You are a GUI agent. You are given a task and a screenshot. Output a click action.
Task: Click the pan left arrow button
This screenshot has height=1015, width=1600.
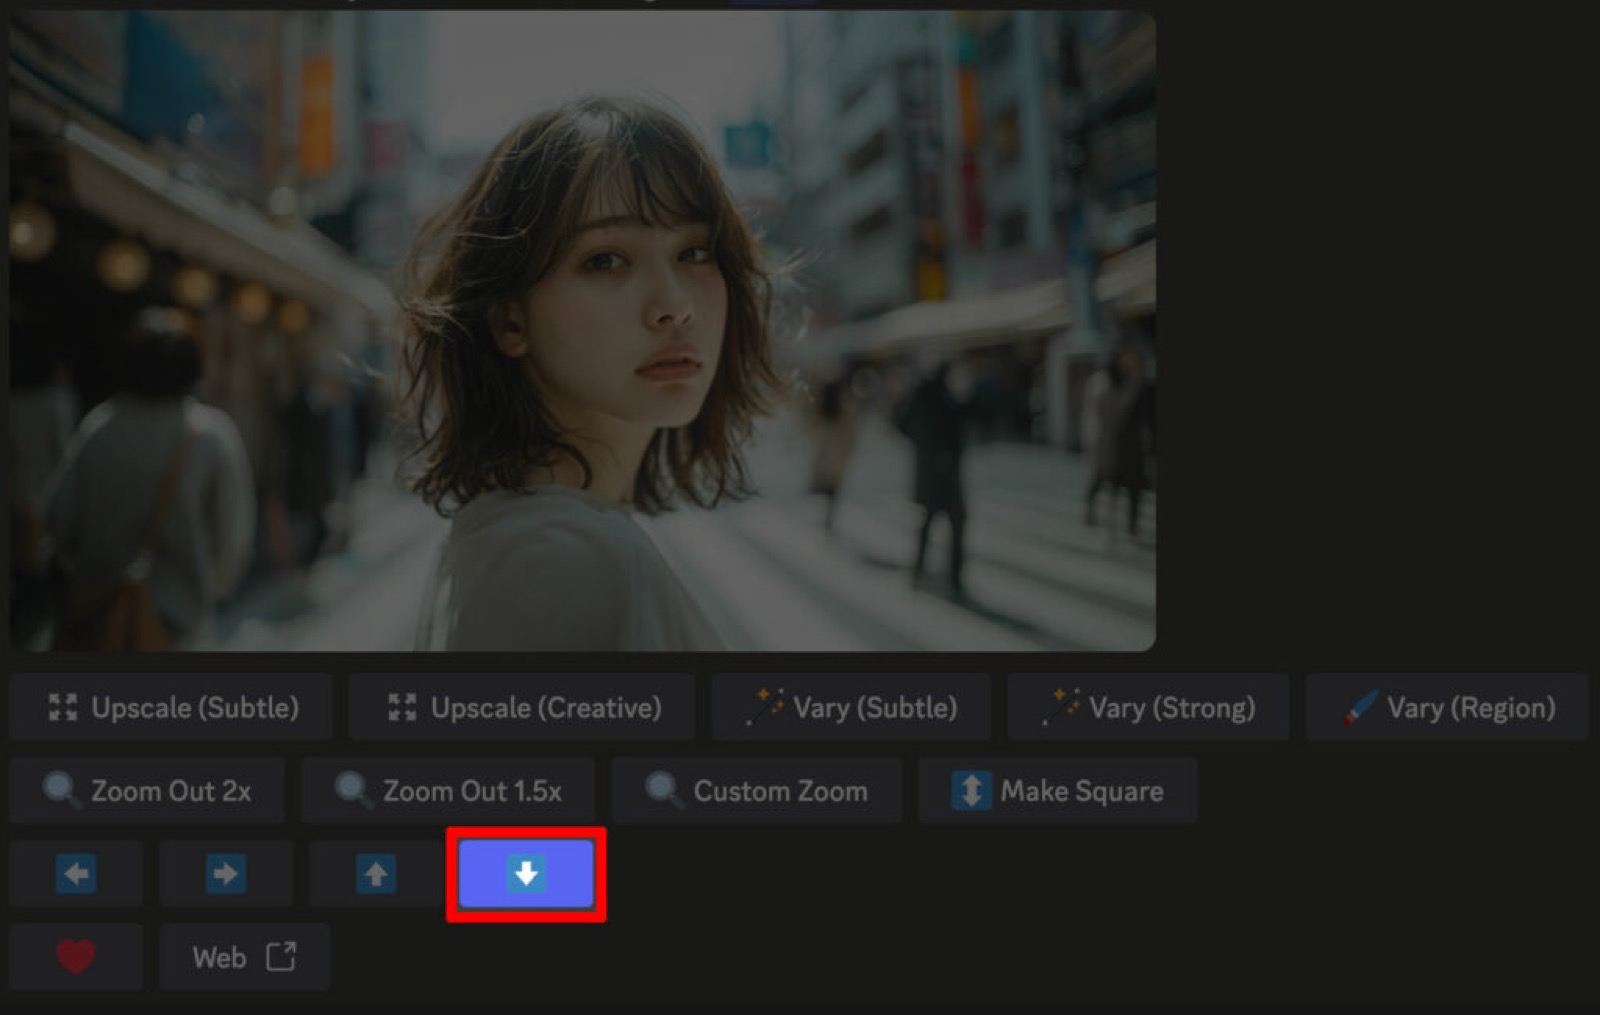(x=76, y=874)
